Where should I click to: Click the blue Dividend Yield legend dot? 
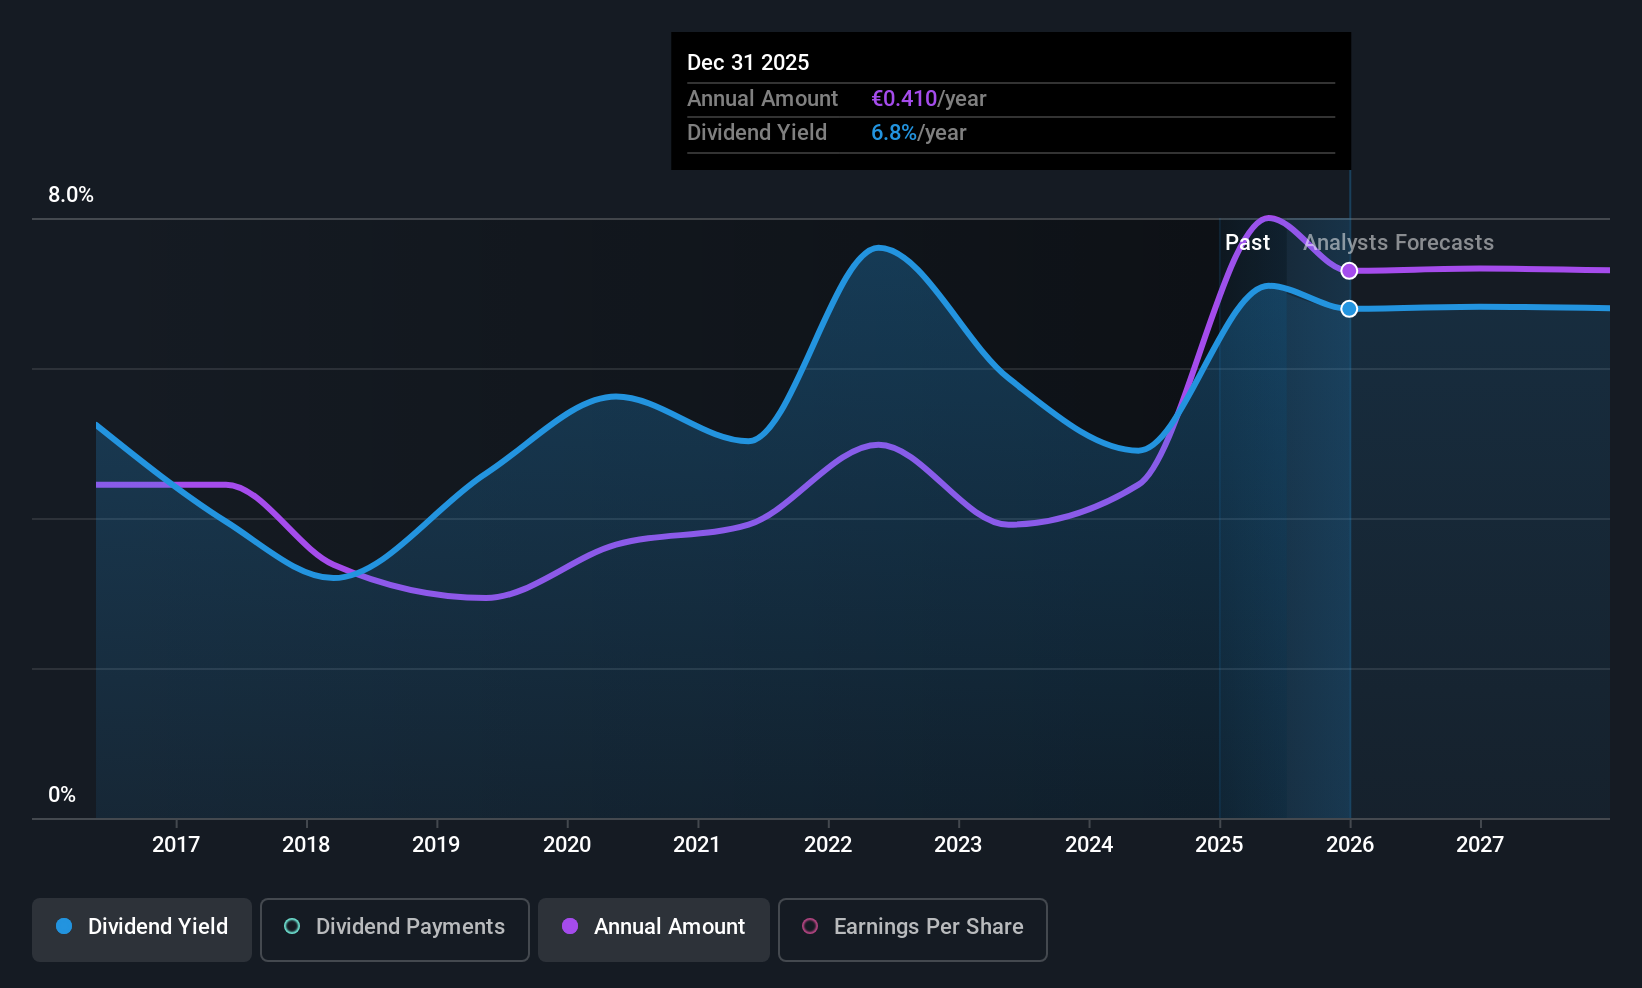64,926
